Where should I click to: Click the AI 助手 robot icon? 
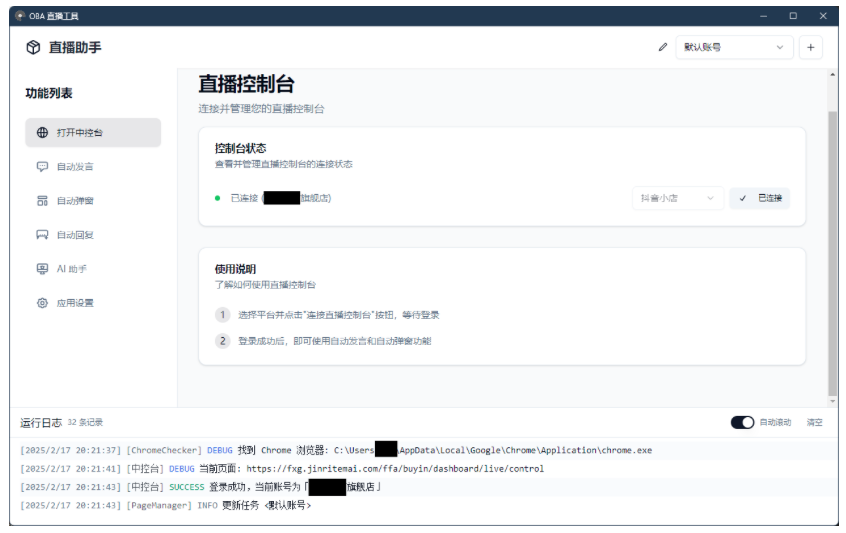[42, 269]
